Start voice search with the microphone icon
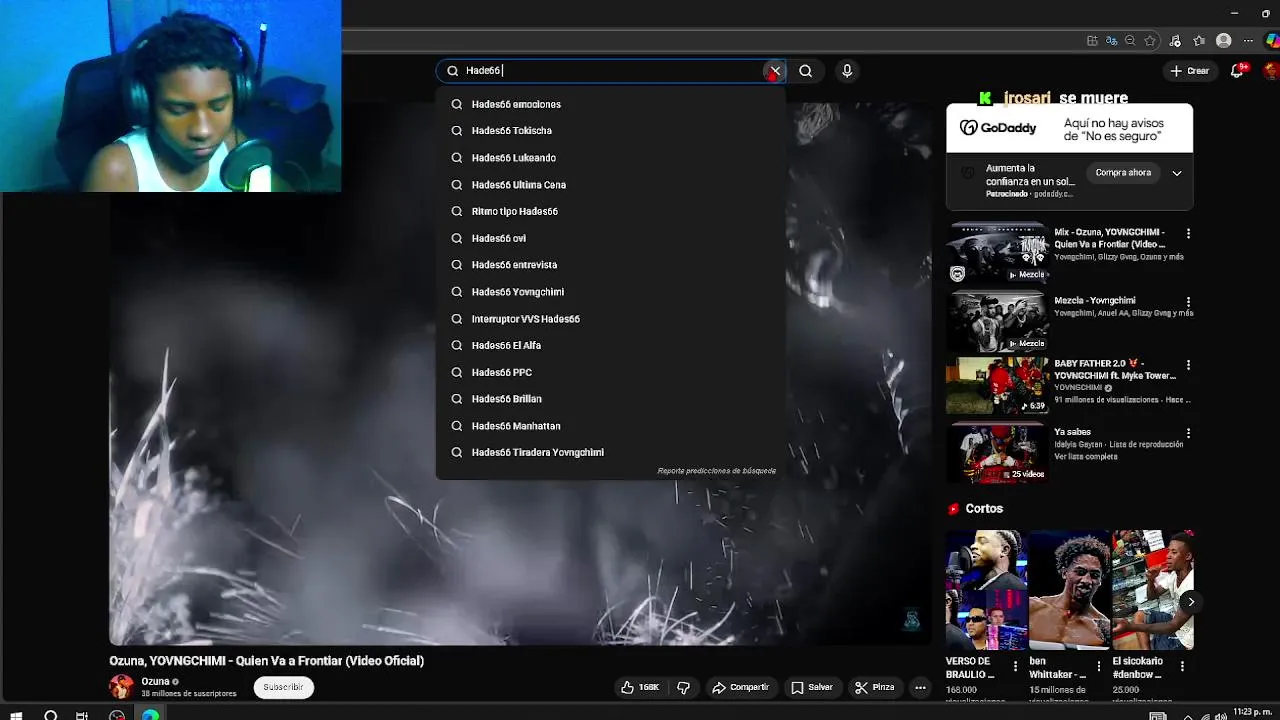The width and height of the screenshot is (1280, 720). click(x=847, y=71)
